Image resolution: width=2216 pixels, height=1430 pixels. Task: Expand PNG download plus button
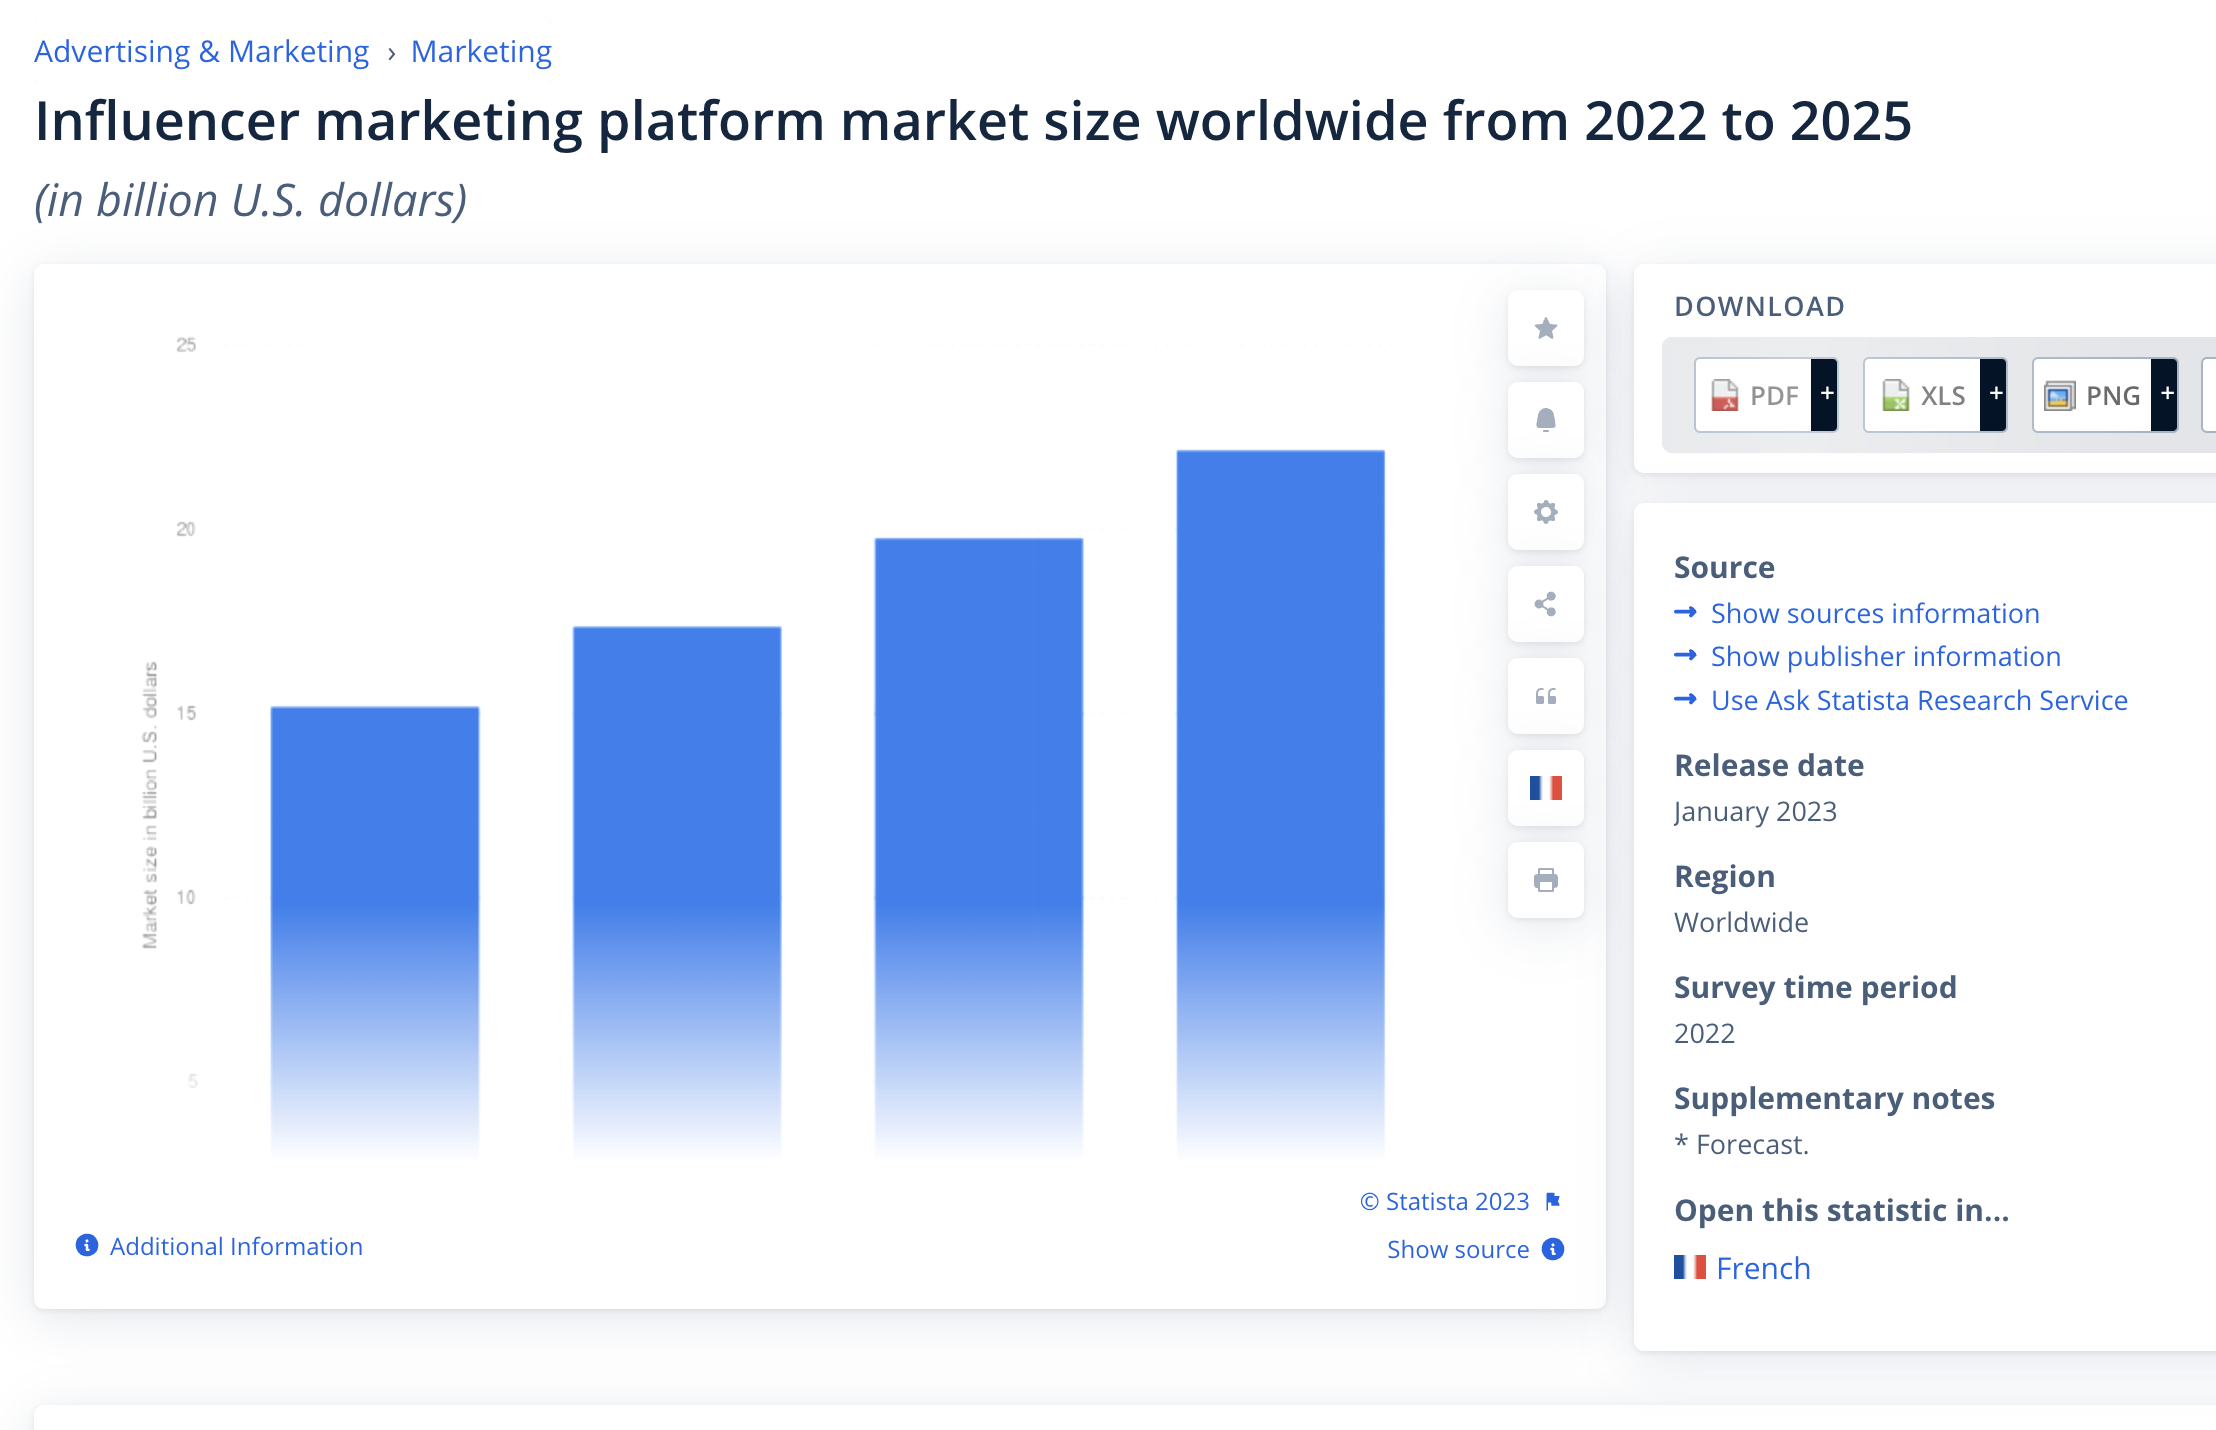click(x=2166, y=394)
